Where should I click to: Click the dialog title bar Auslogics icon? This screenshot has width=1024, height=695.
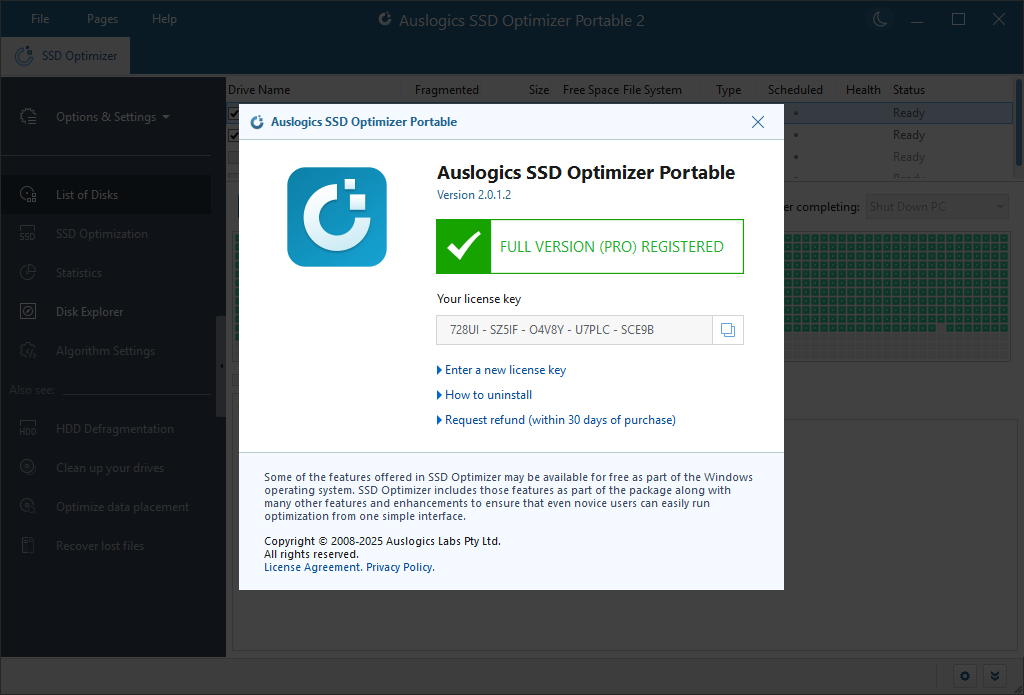(257, 122)
